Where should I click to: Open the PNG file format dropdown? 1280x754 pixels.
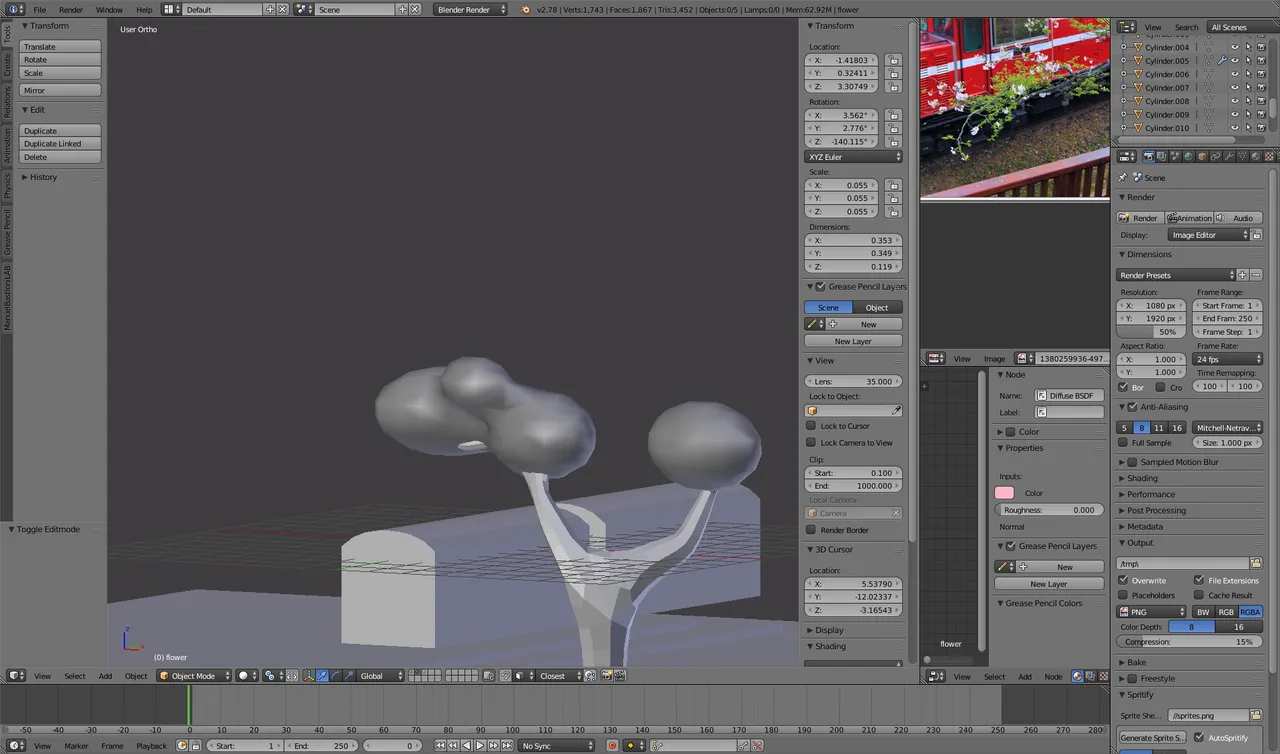click(x=1152, y=612)
